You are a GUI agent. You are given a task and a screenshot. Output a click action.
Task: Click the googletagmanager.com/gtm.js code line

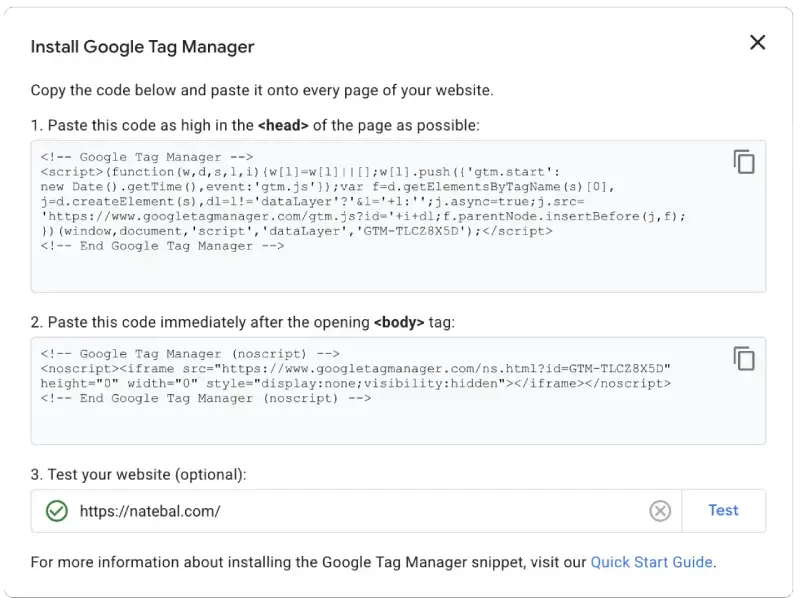pos(363,216)
